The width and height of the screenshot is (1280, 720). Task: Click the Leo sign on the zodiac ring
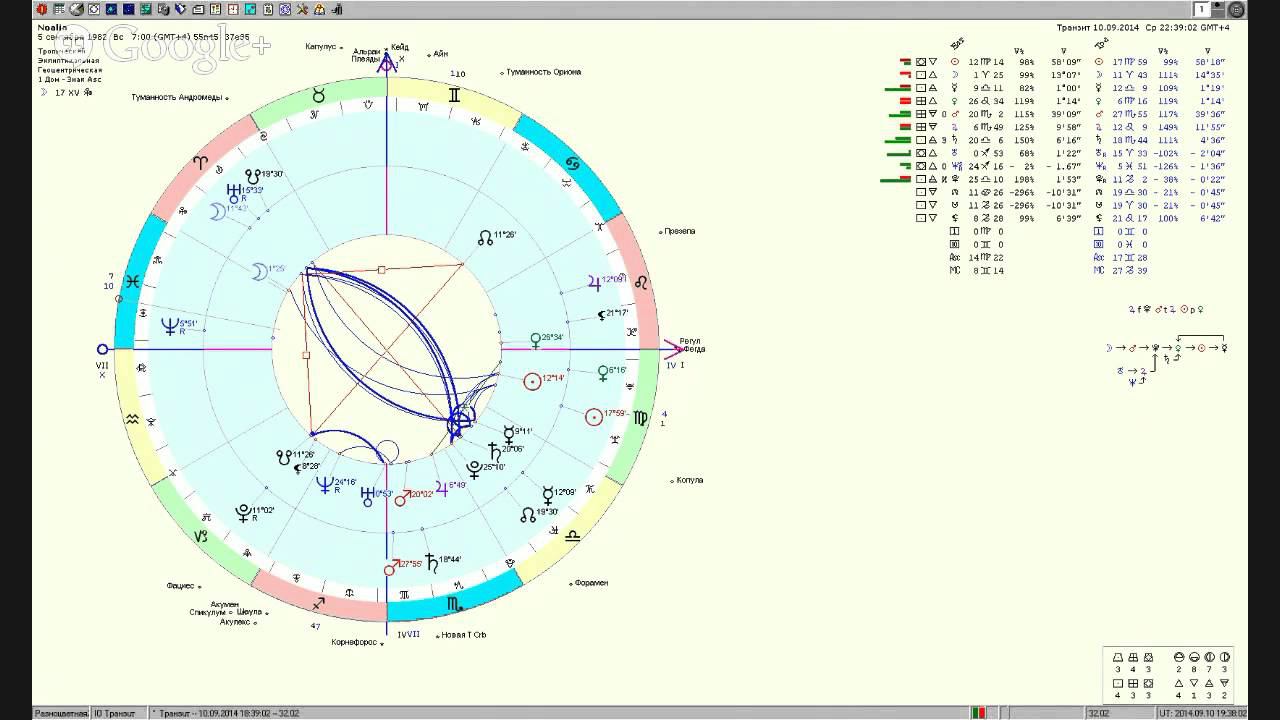641,282
